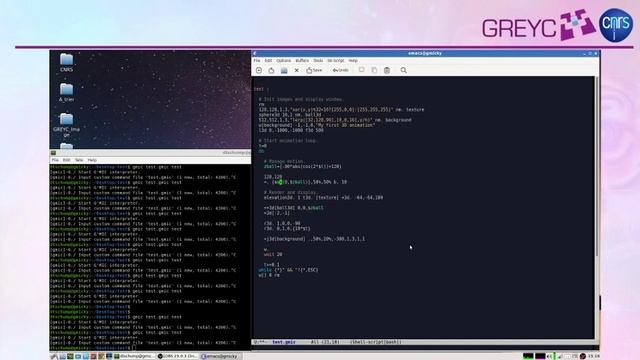Viewport: 640px width, 360px height.
Task: Open the Edit menu in the terminal window
Action: [x=67, y=160]
